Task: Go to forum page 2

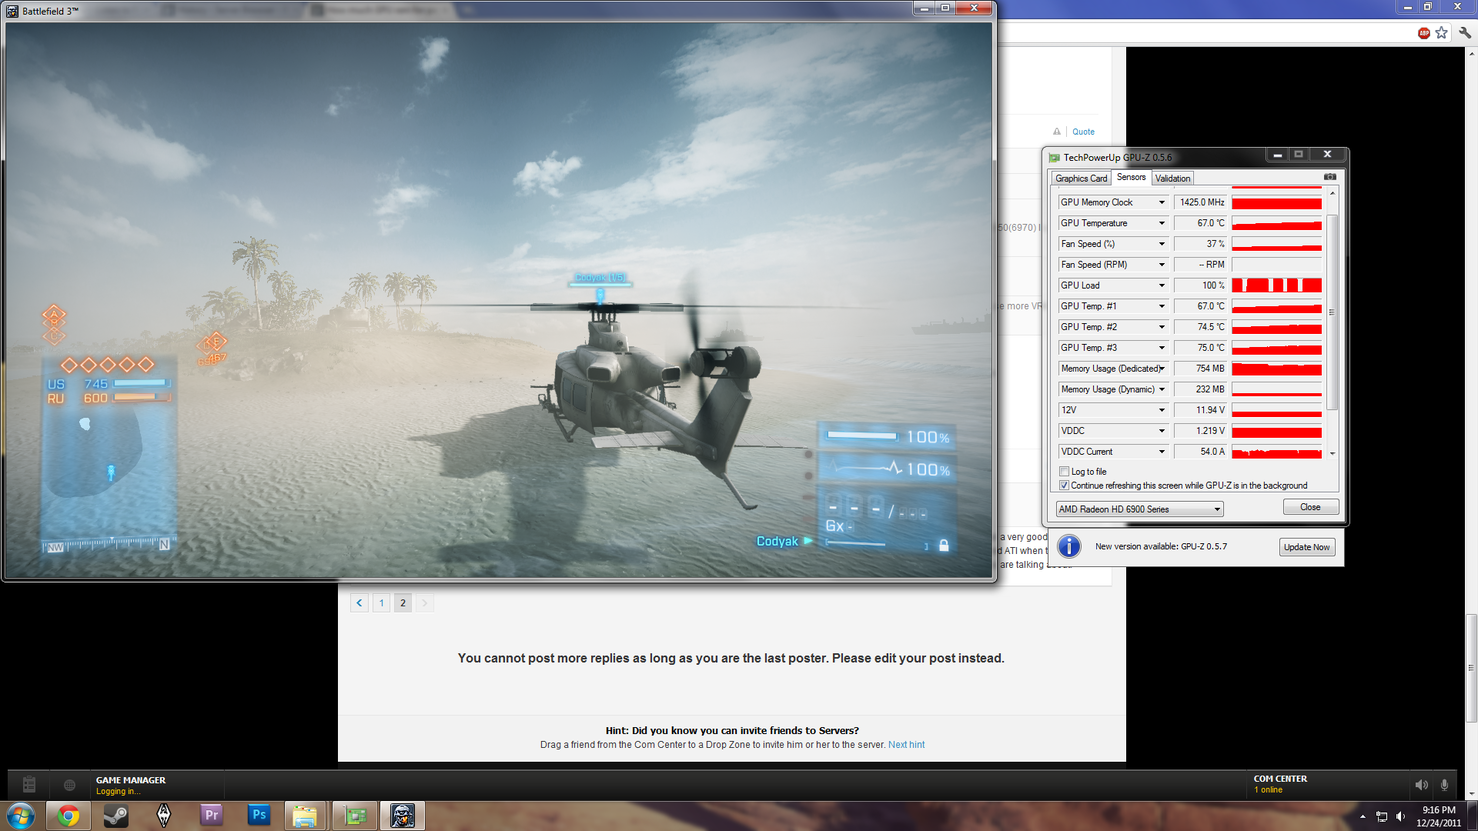Action: (x=403, y=603)
